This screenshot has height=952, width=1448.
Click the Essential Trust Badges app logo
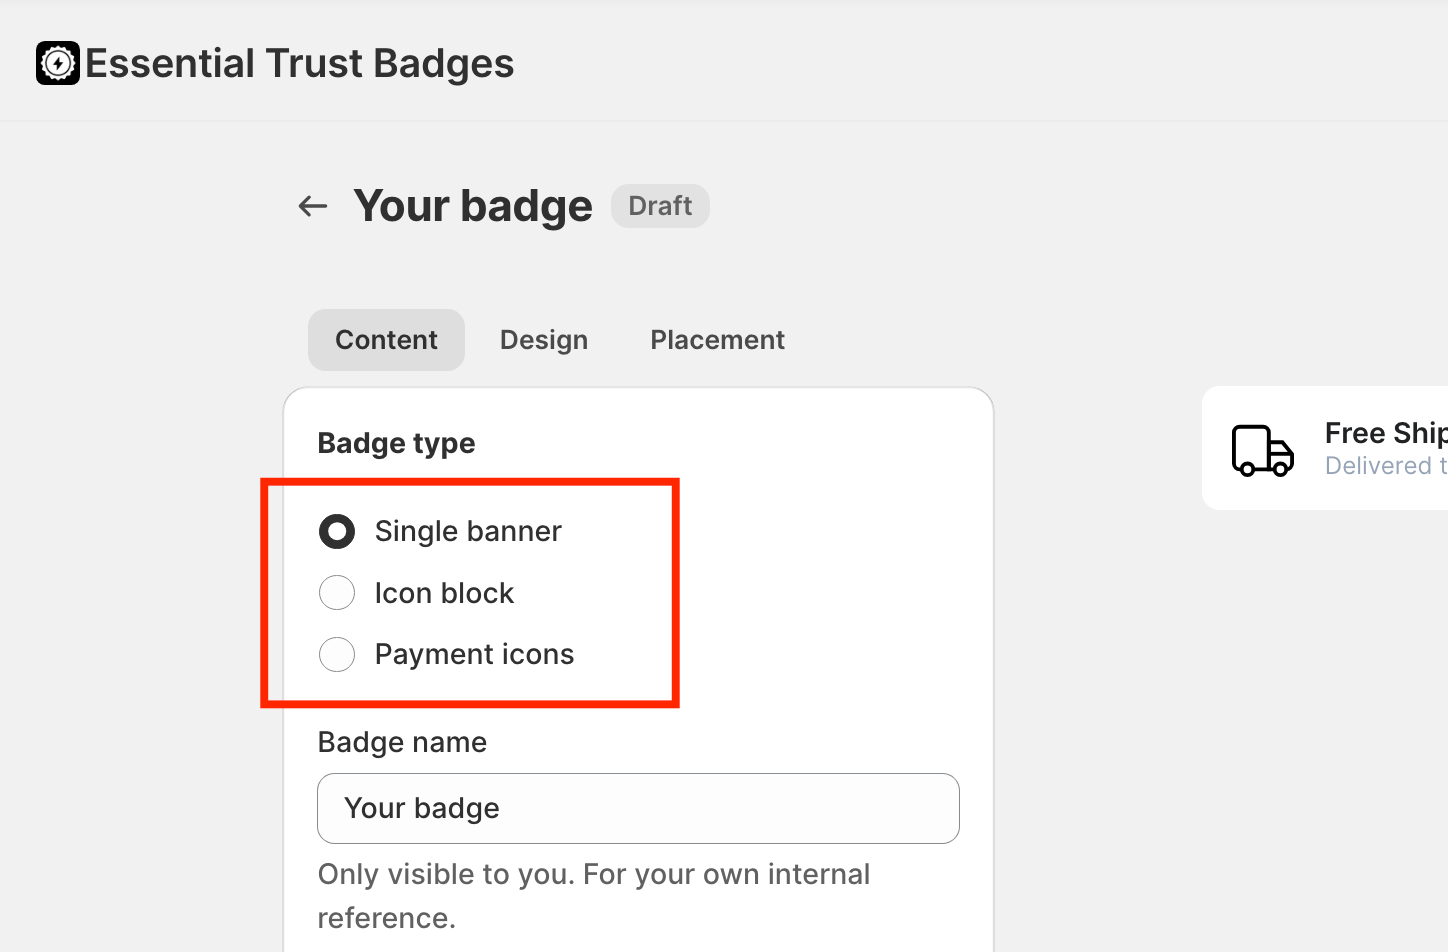tap(58, 63)
